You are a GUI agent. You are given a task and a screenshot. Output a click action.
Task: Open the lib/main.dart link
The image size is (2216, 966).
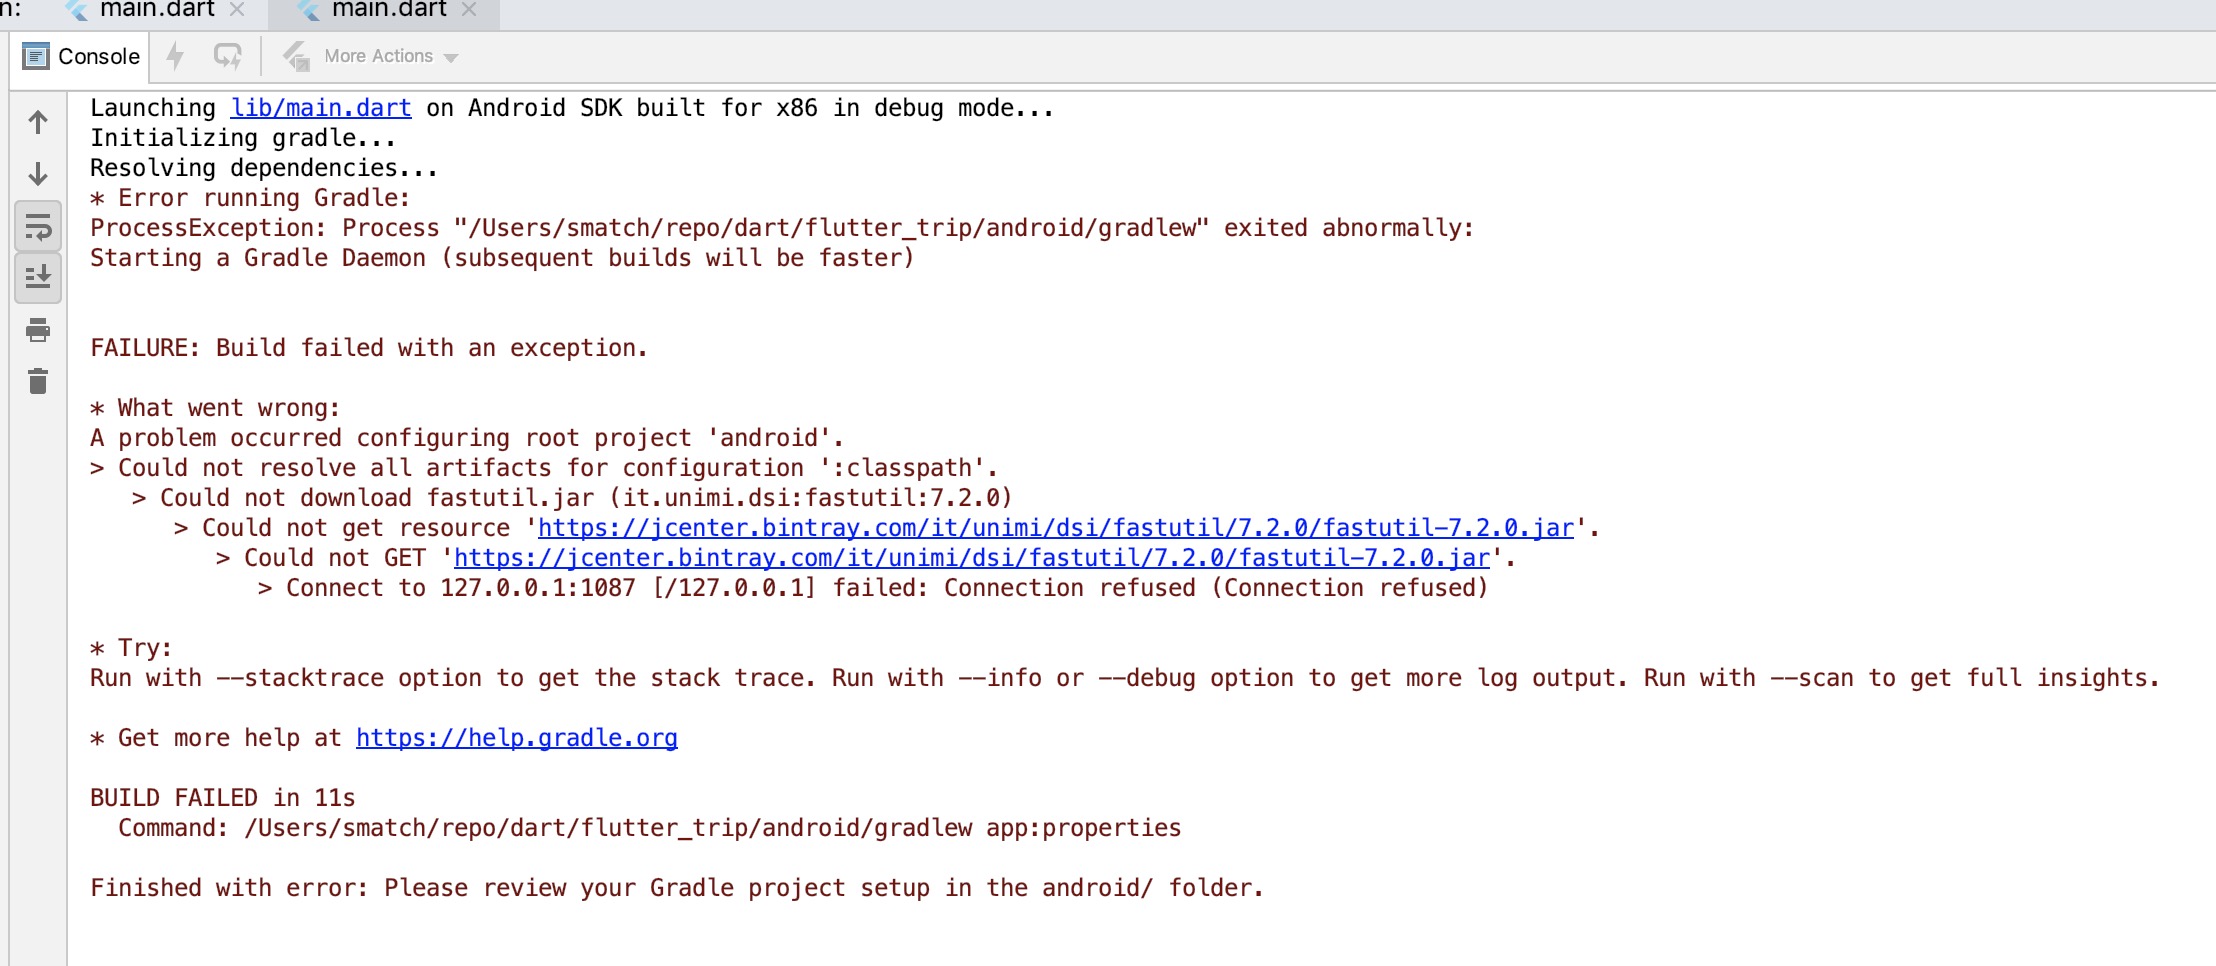(321, 108)
